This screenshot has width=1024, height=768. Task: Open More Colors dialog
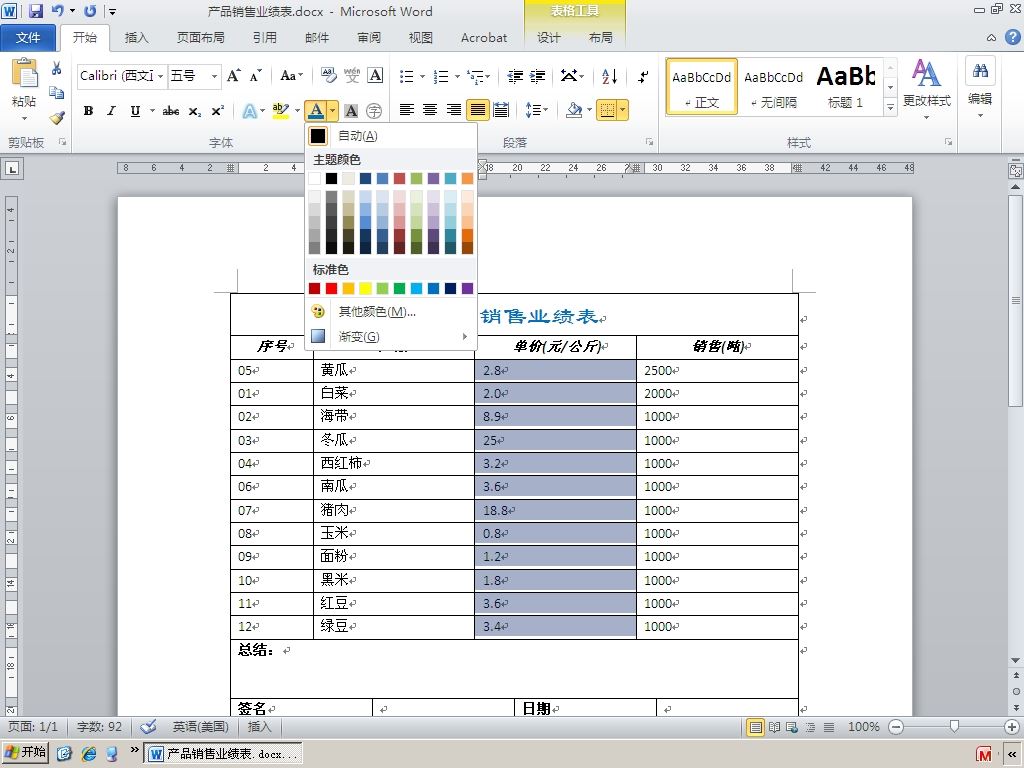pos(391,312)
